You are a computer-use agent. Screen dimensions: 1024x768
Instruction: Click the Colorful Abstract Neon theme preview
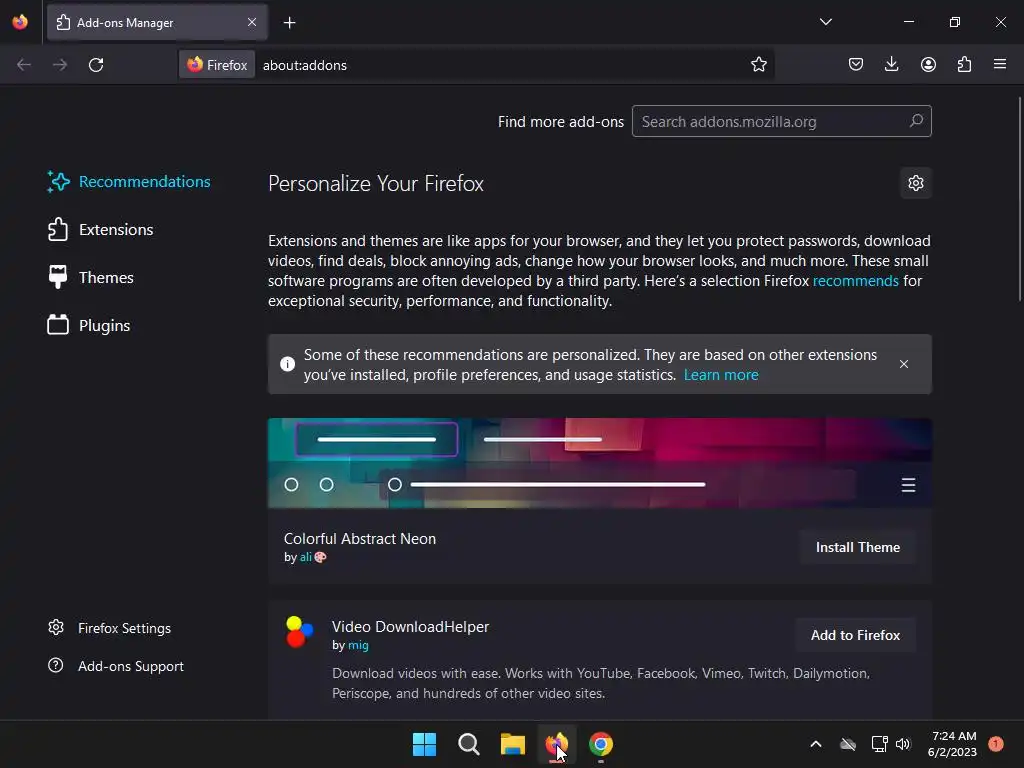click(600, 463)
